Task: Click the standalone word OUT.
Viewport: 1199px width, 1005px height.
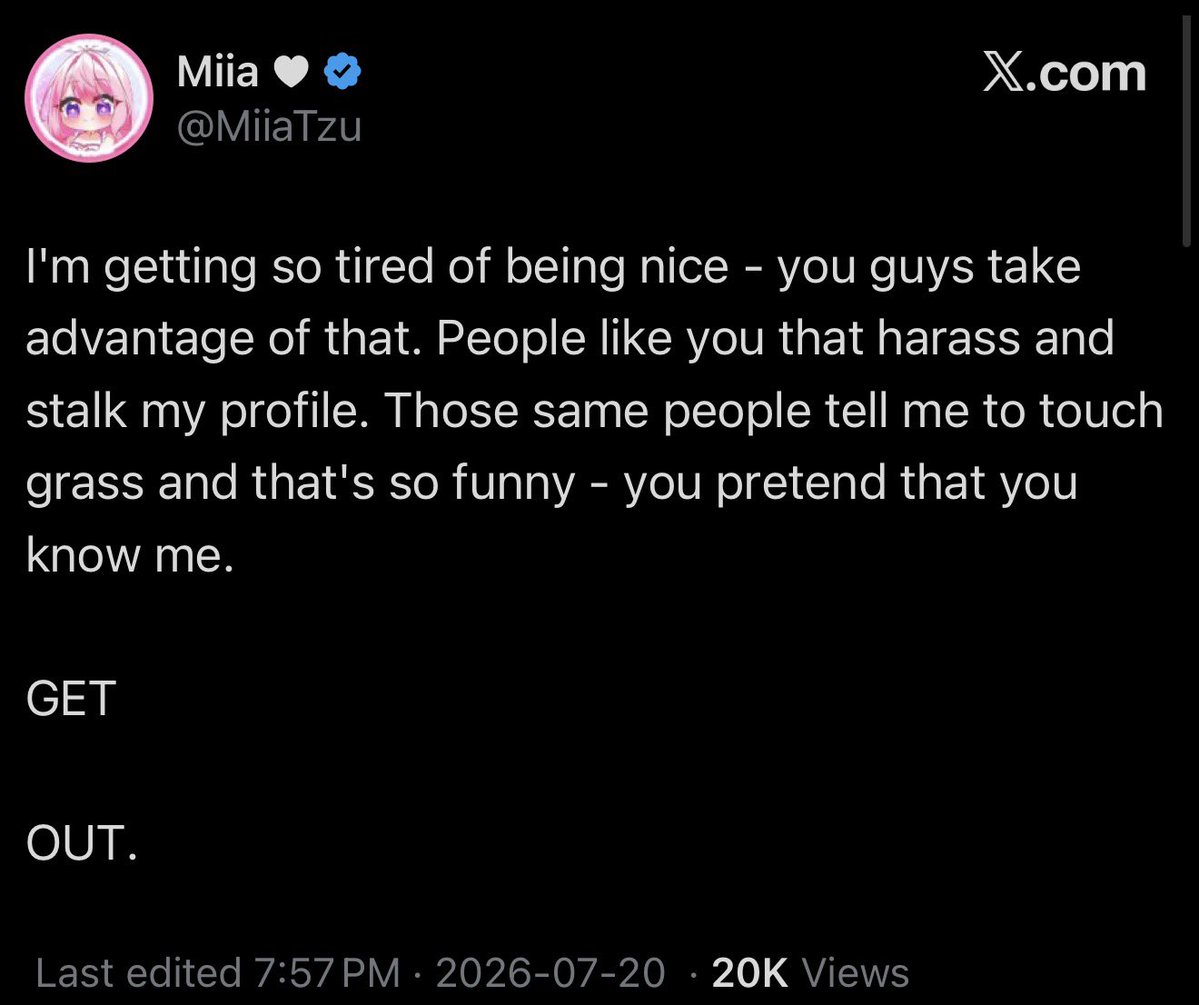Action: tap(82, 842)
